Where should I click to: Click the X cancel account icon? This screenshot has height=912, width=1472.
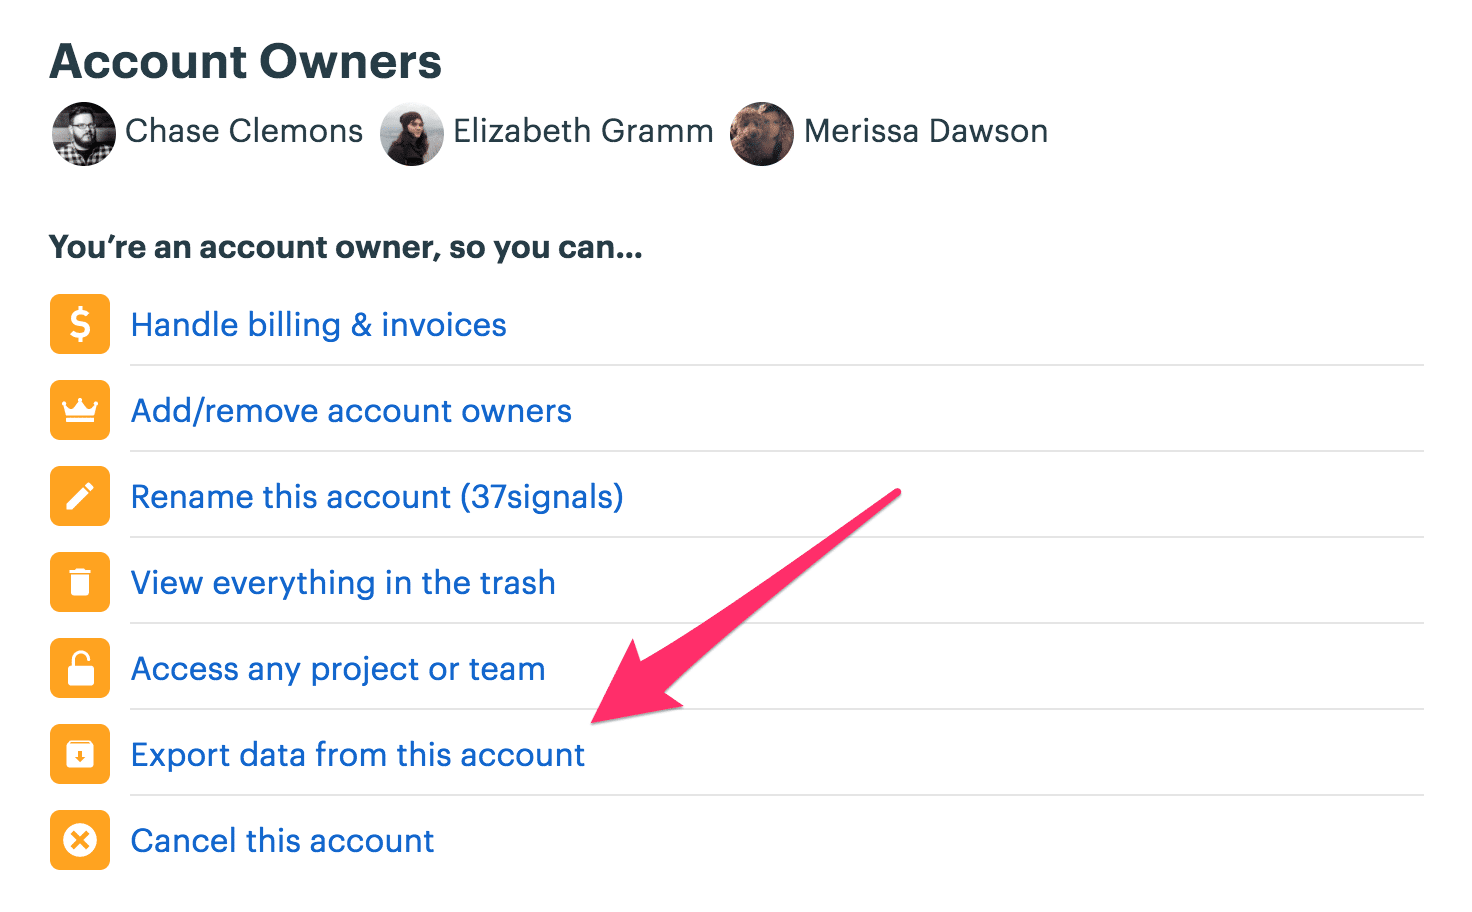click(x=79, y=840)
